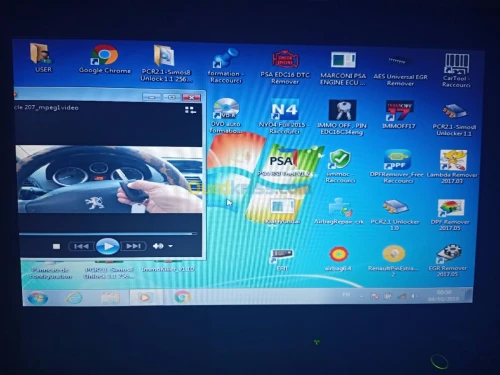Open RenaultPinExtra 2 icon
This screenshot has width=500, height=375.
393,255
